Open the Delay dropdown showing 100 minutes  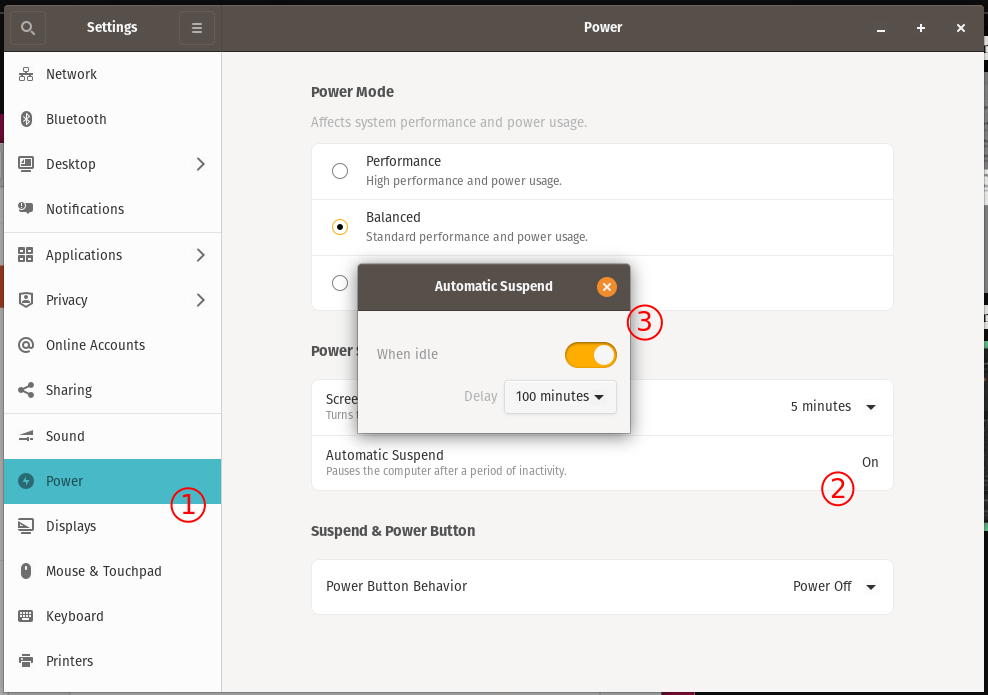click(560, 396)
